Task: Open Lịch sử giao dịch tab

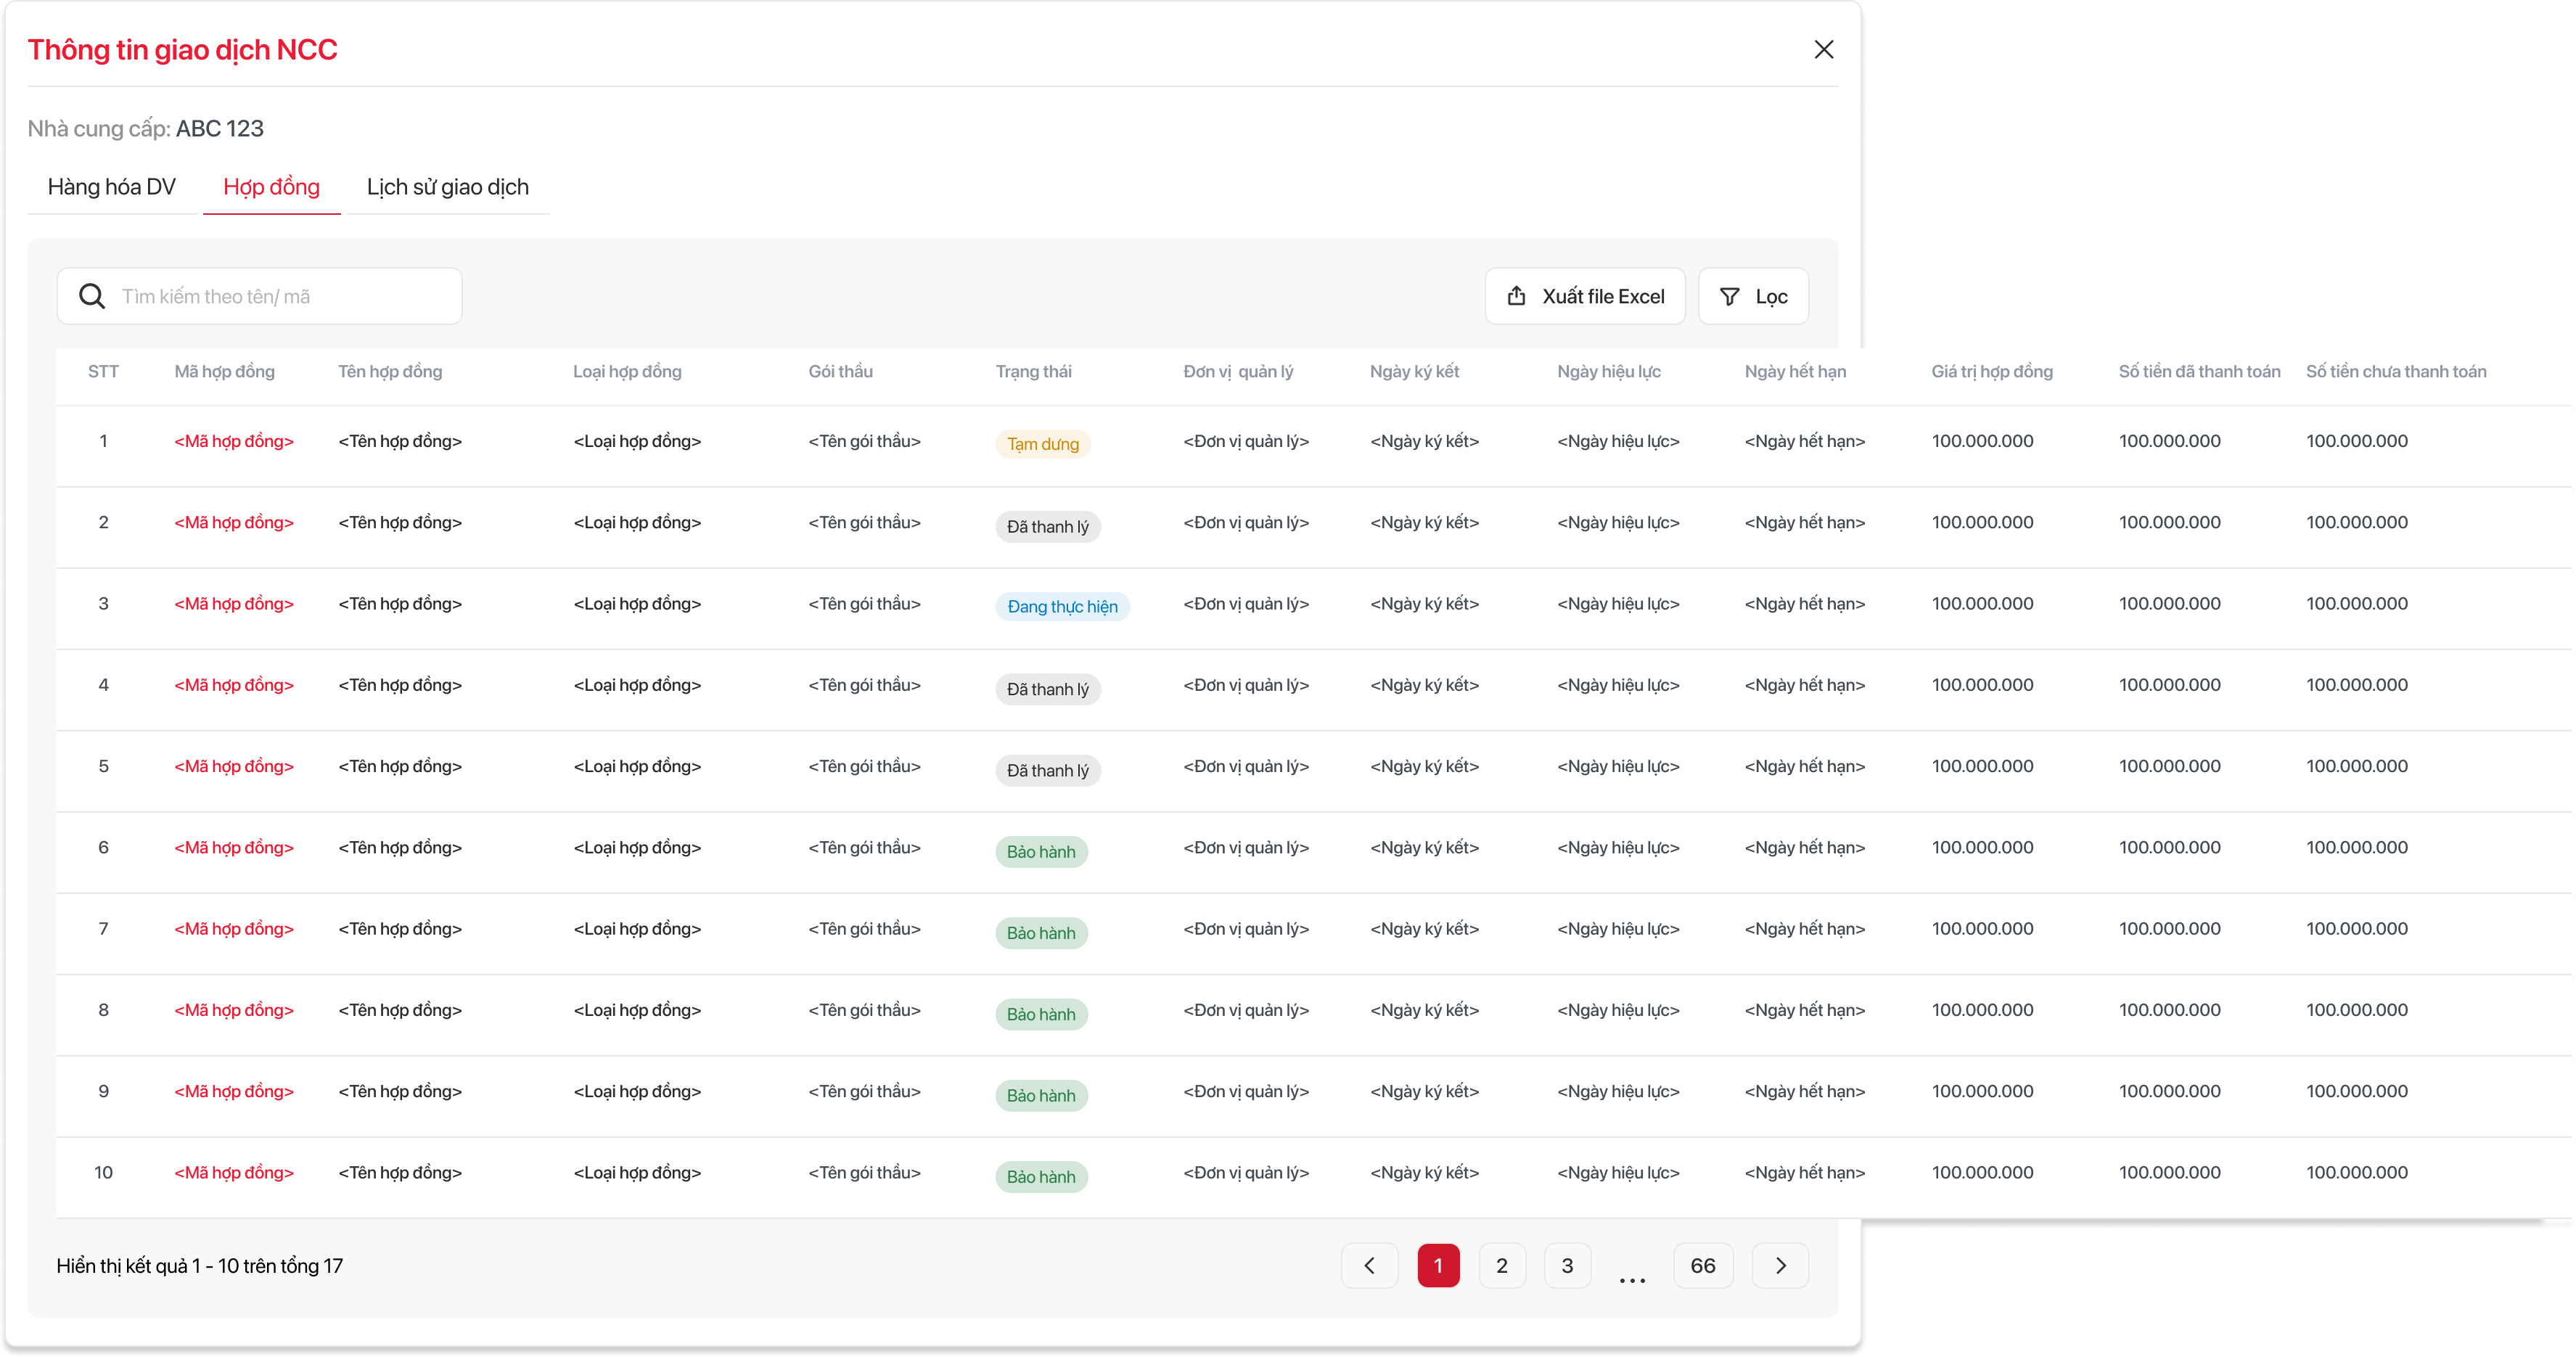Action: [447, 187]
